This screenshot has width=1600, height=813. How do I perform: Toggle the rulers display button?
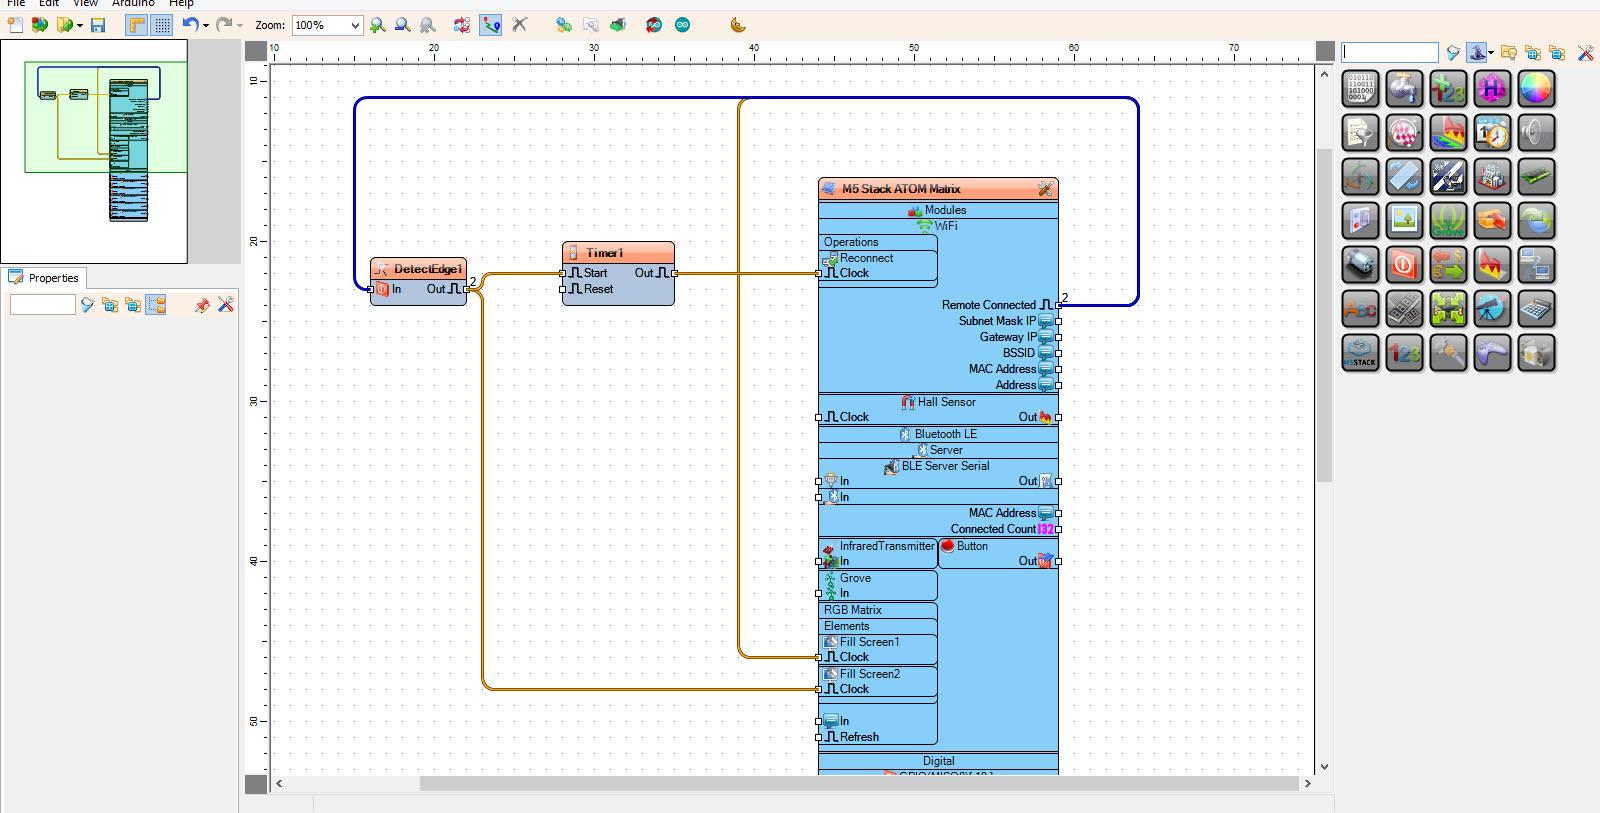[136, 25]
